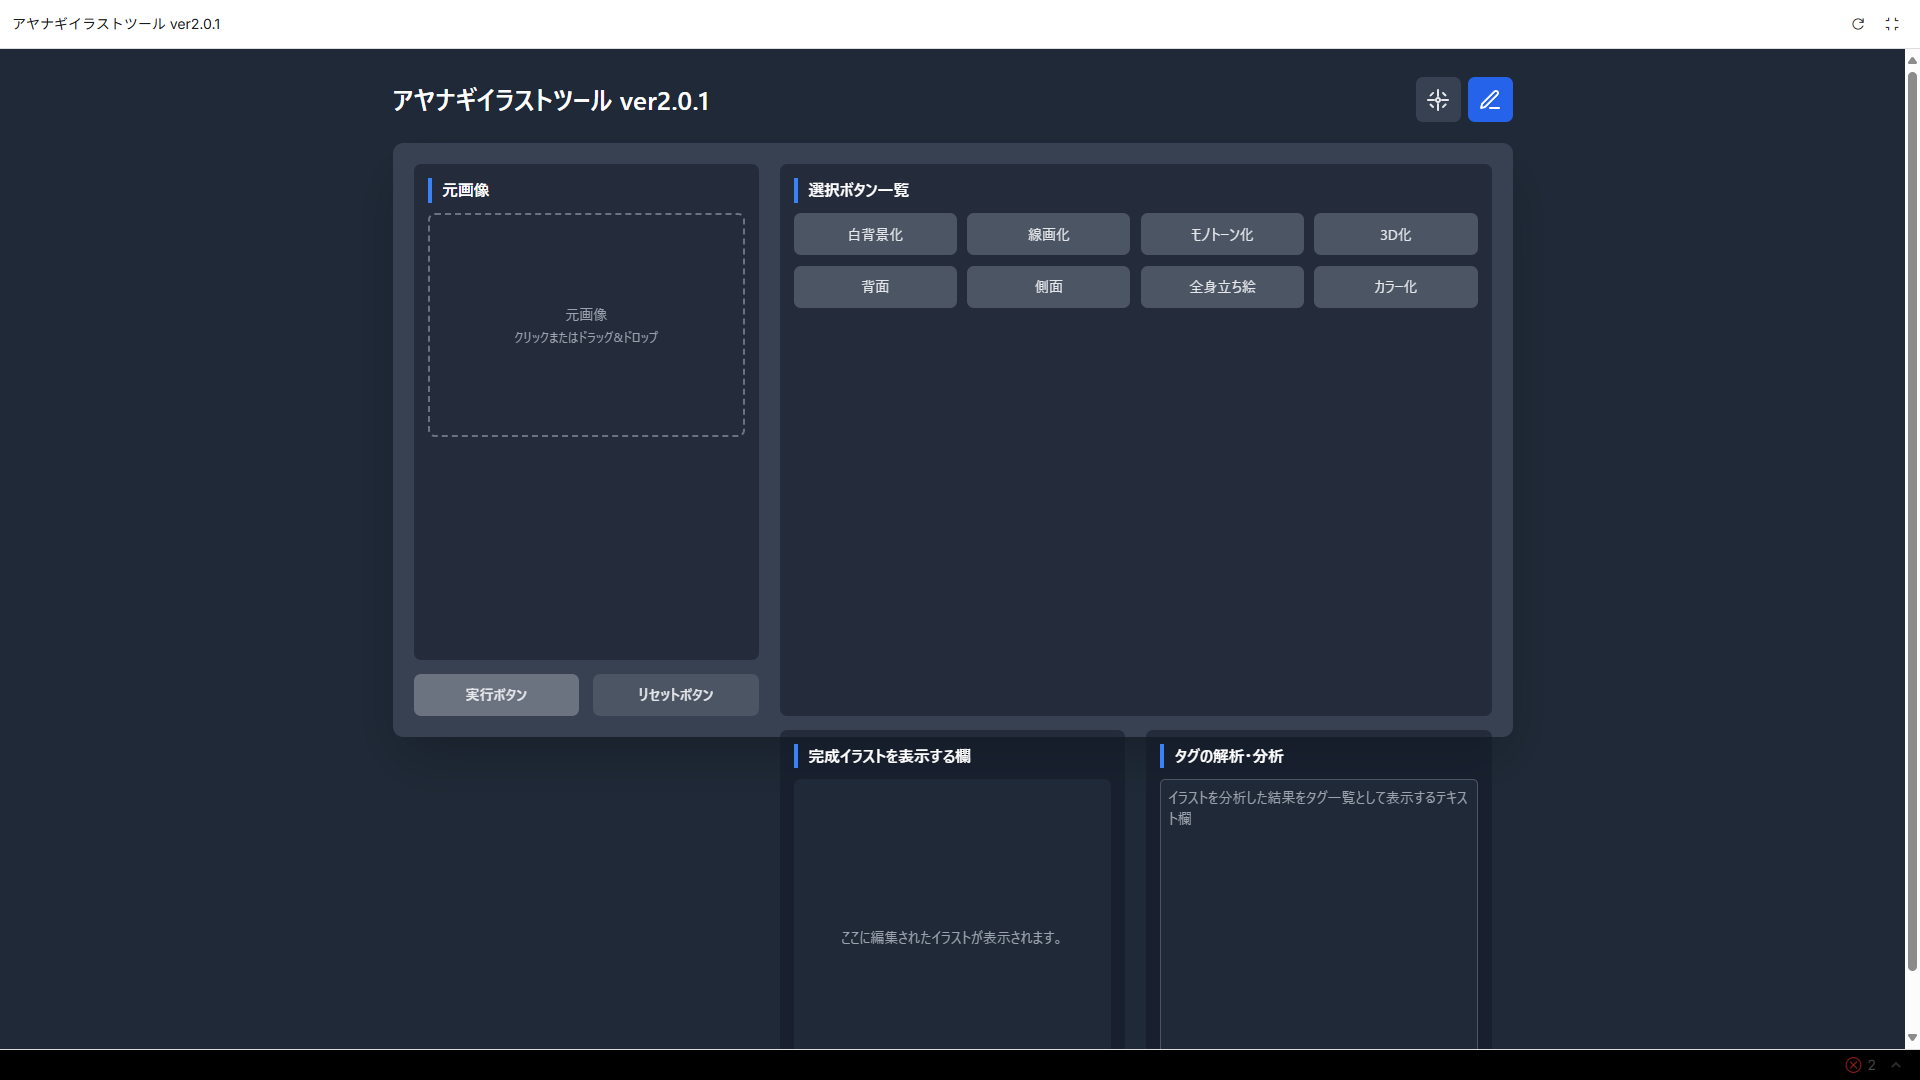Select the 白背景化 option

pyautogui.click(x=875, y=234)
